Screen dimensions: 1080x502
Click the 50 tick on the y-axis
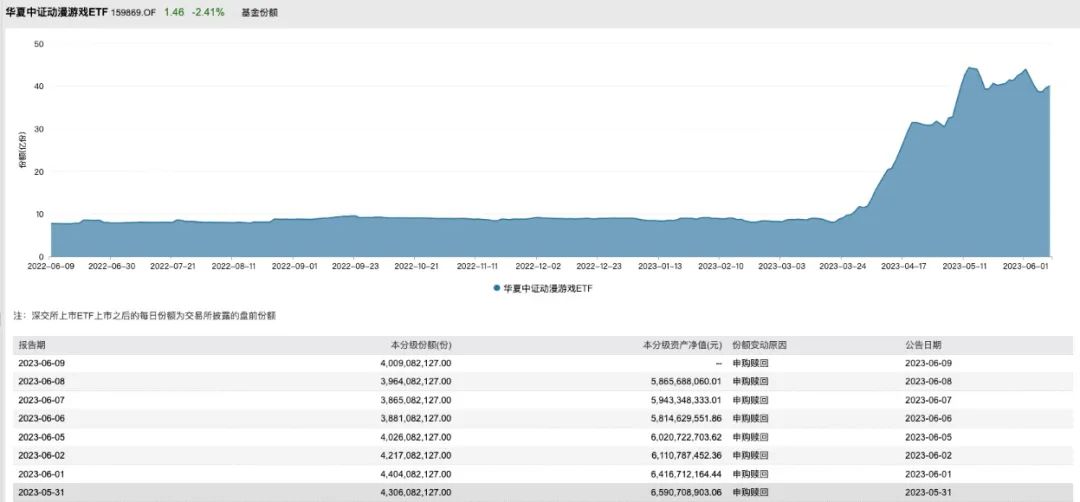tap(38, 44)
